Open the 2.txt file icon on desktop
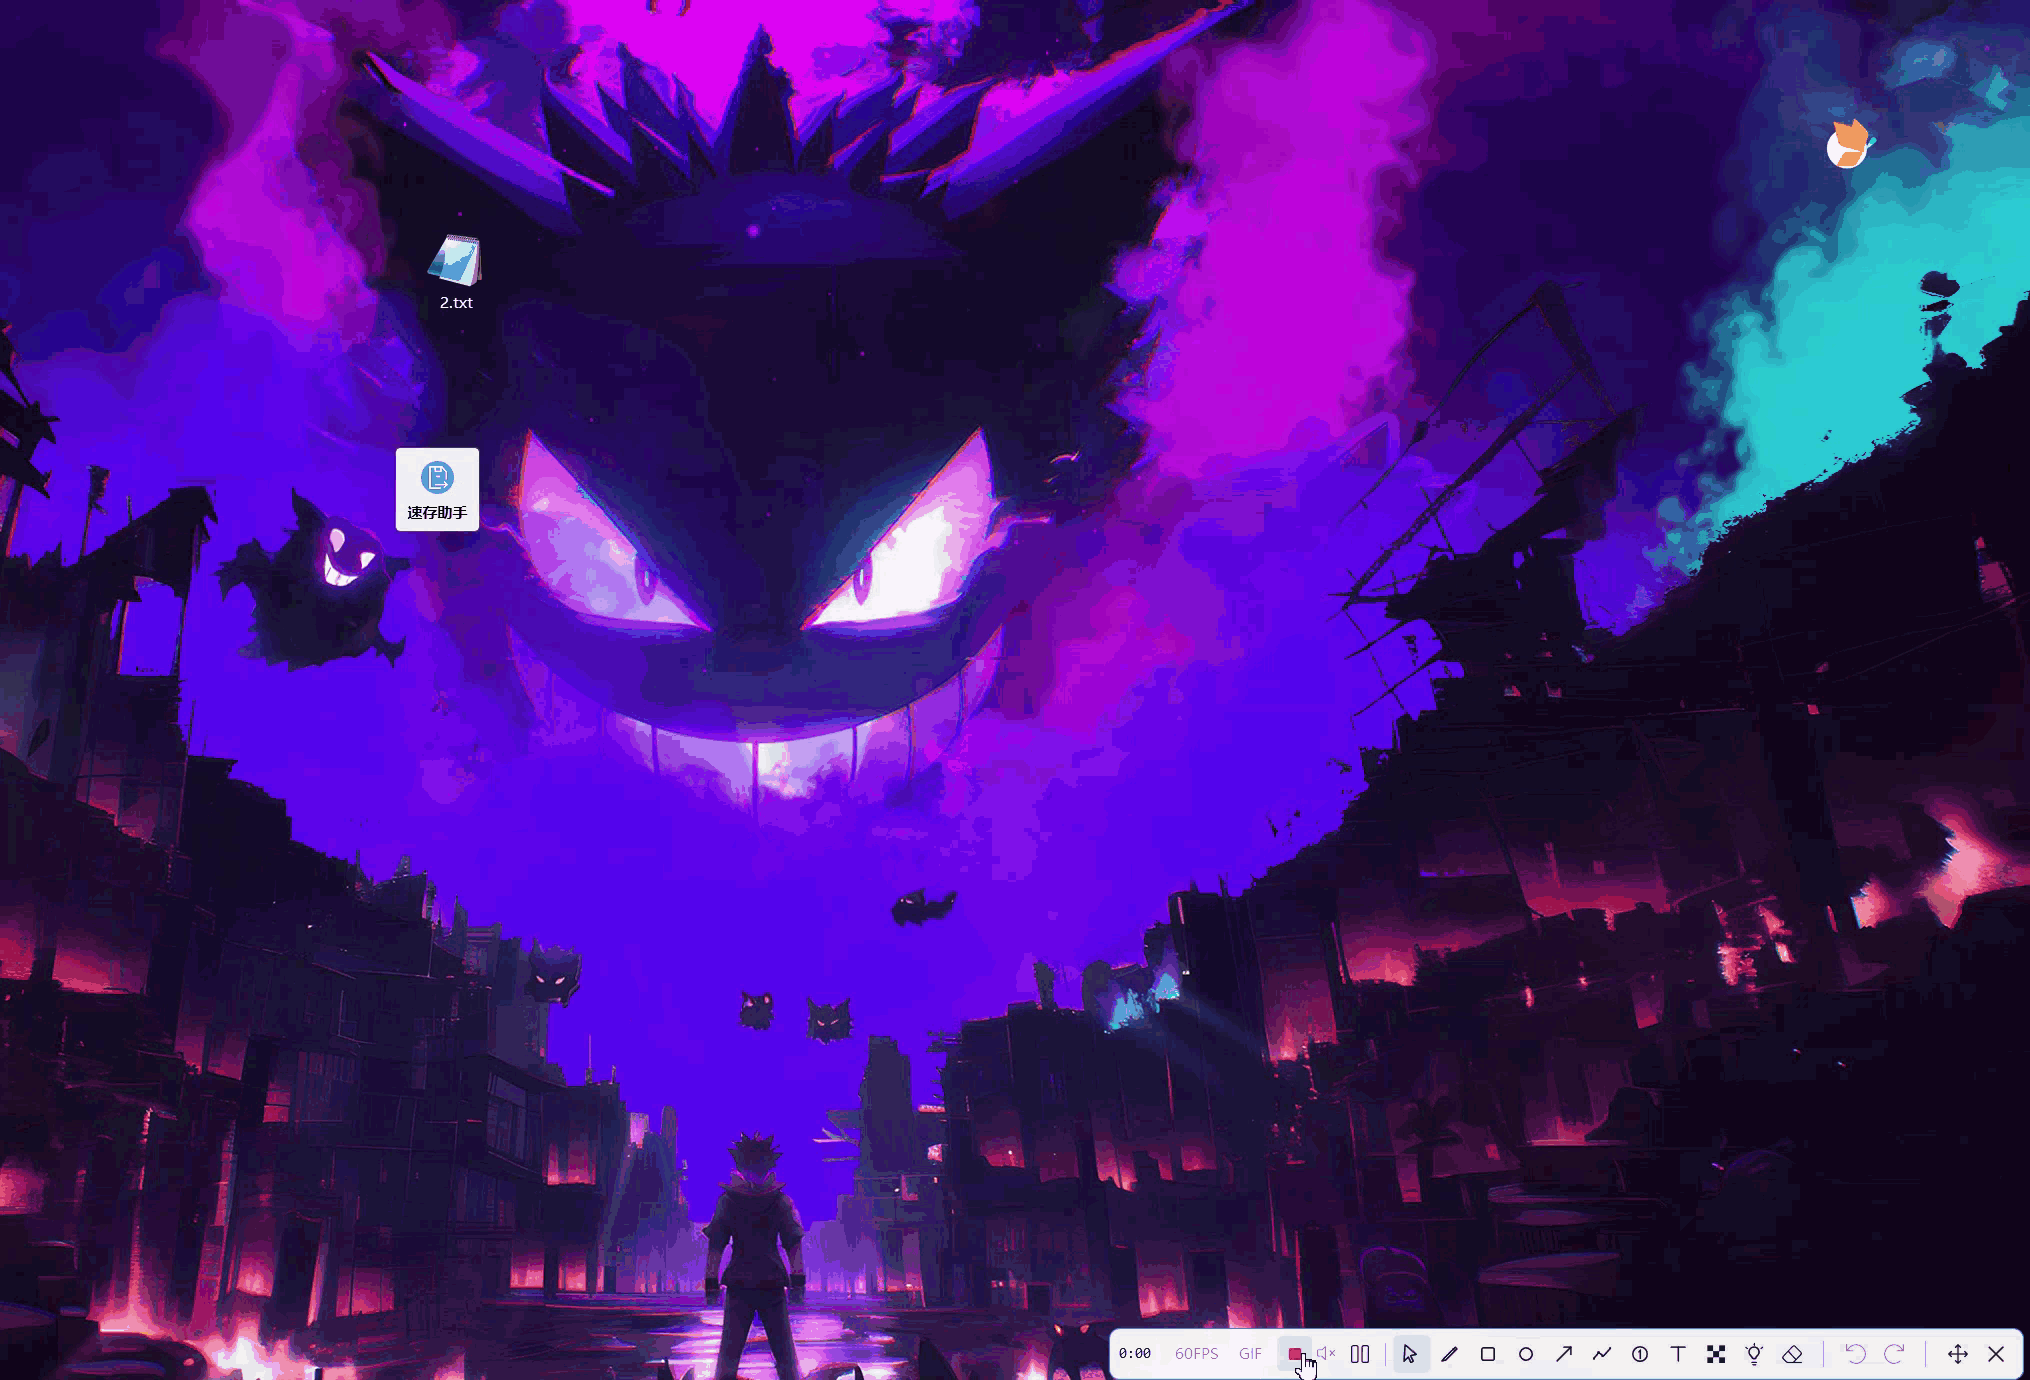Screen dimensions: 2030x1380 coord(456,272)
